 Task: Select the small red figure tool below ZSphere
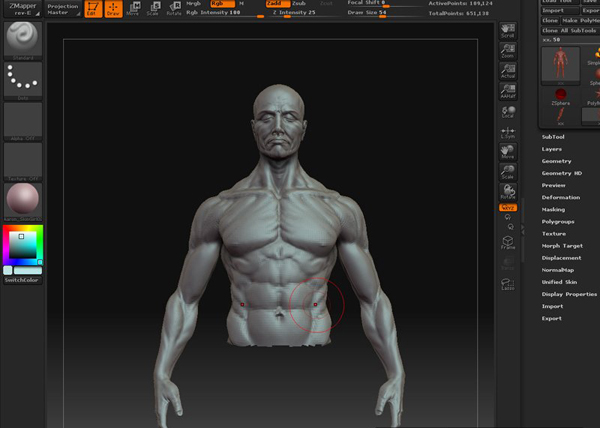click(560, 116)
